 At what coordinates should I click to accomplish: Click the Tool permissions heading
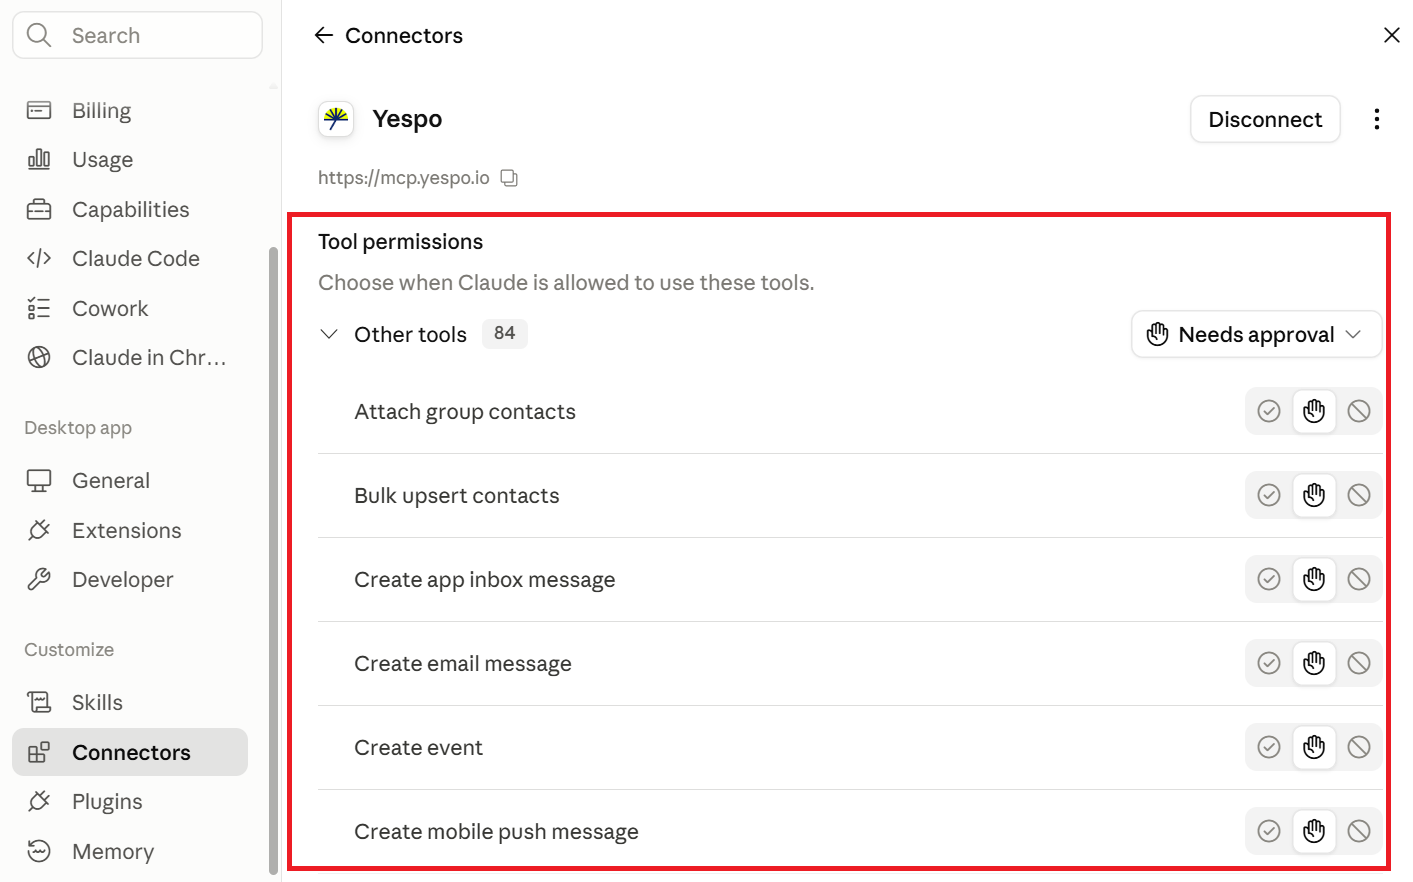400,242
